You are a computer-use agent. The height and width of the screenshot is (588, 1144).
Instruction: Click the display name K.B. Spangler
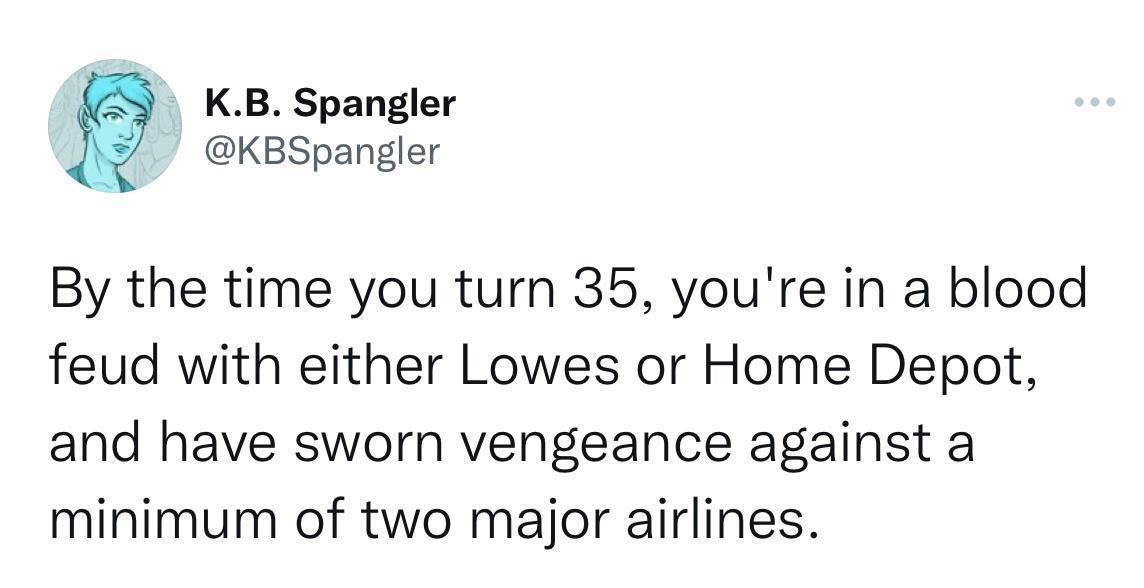click(x=330, y=101)
